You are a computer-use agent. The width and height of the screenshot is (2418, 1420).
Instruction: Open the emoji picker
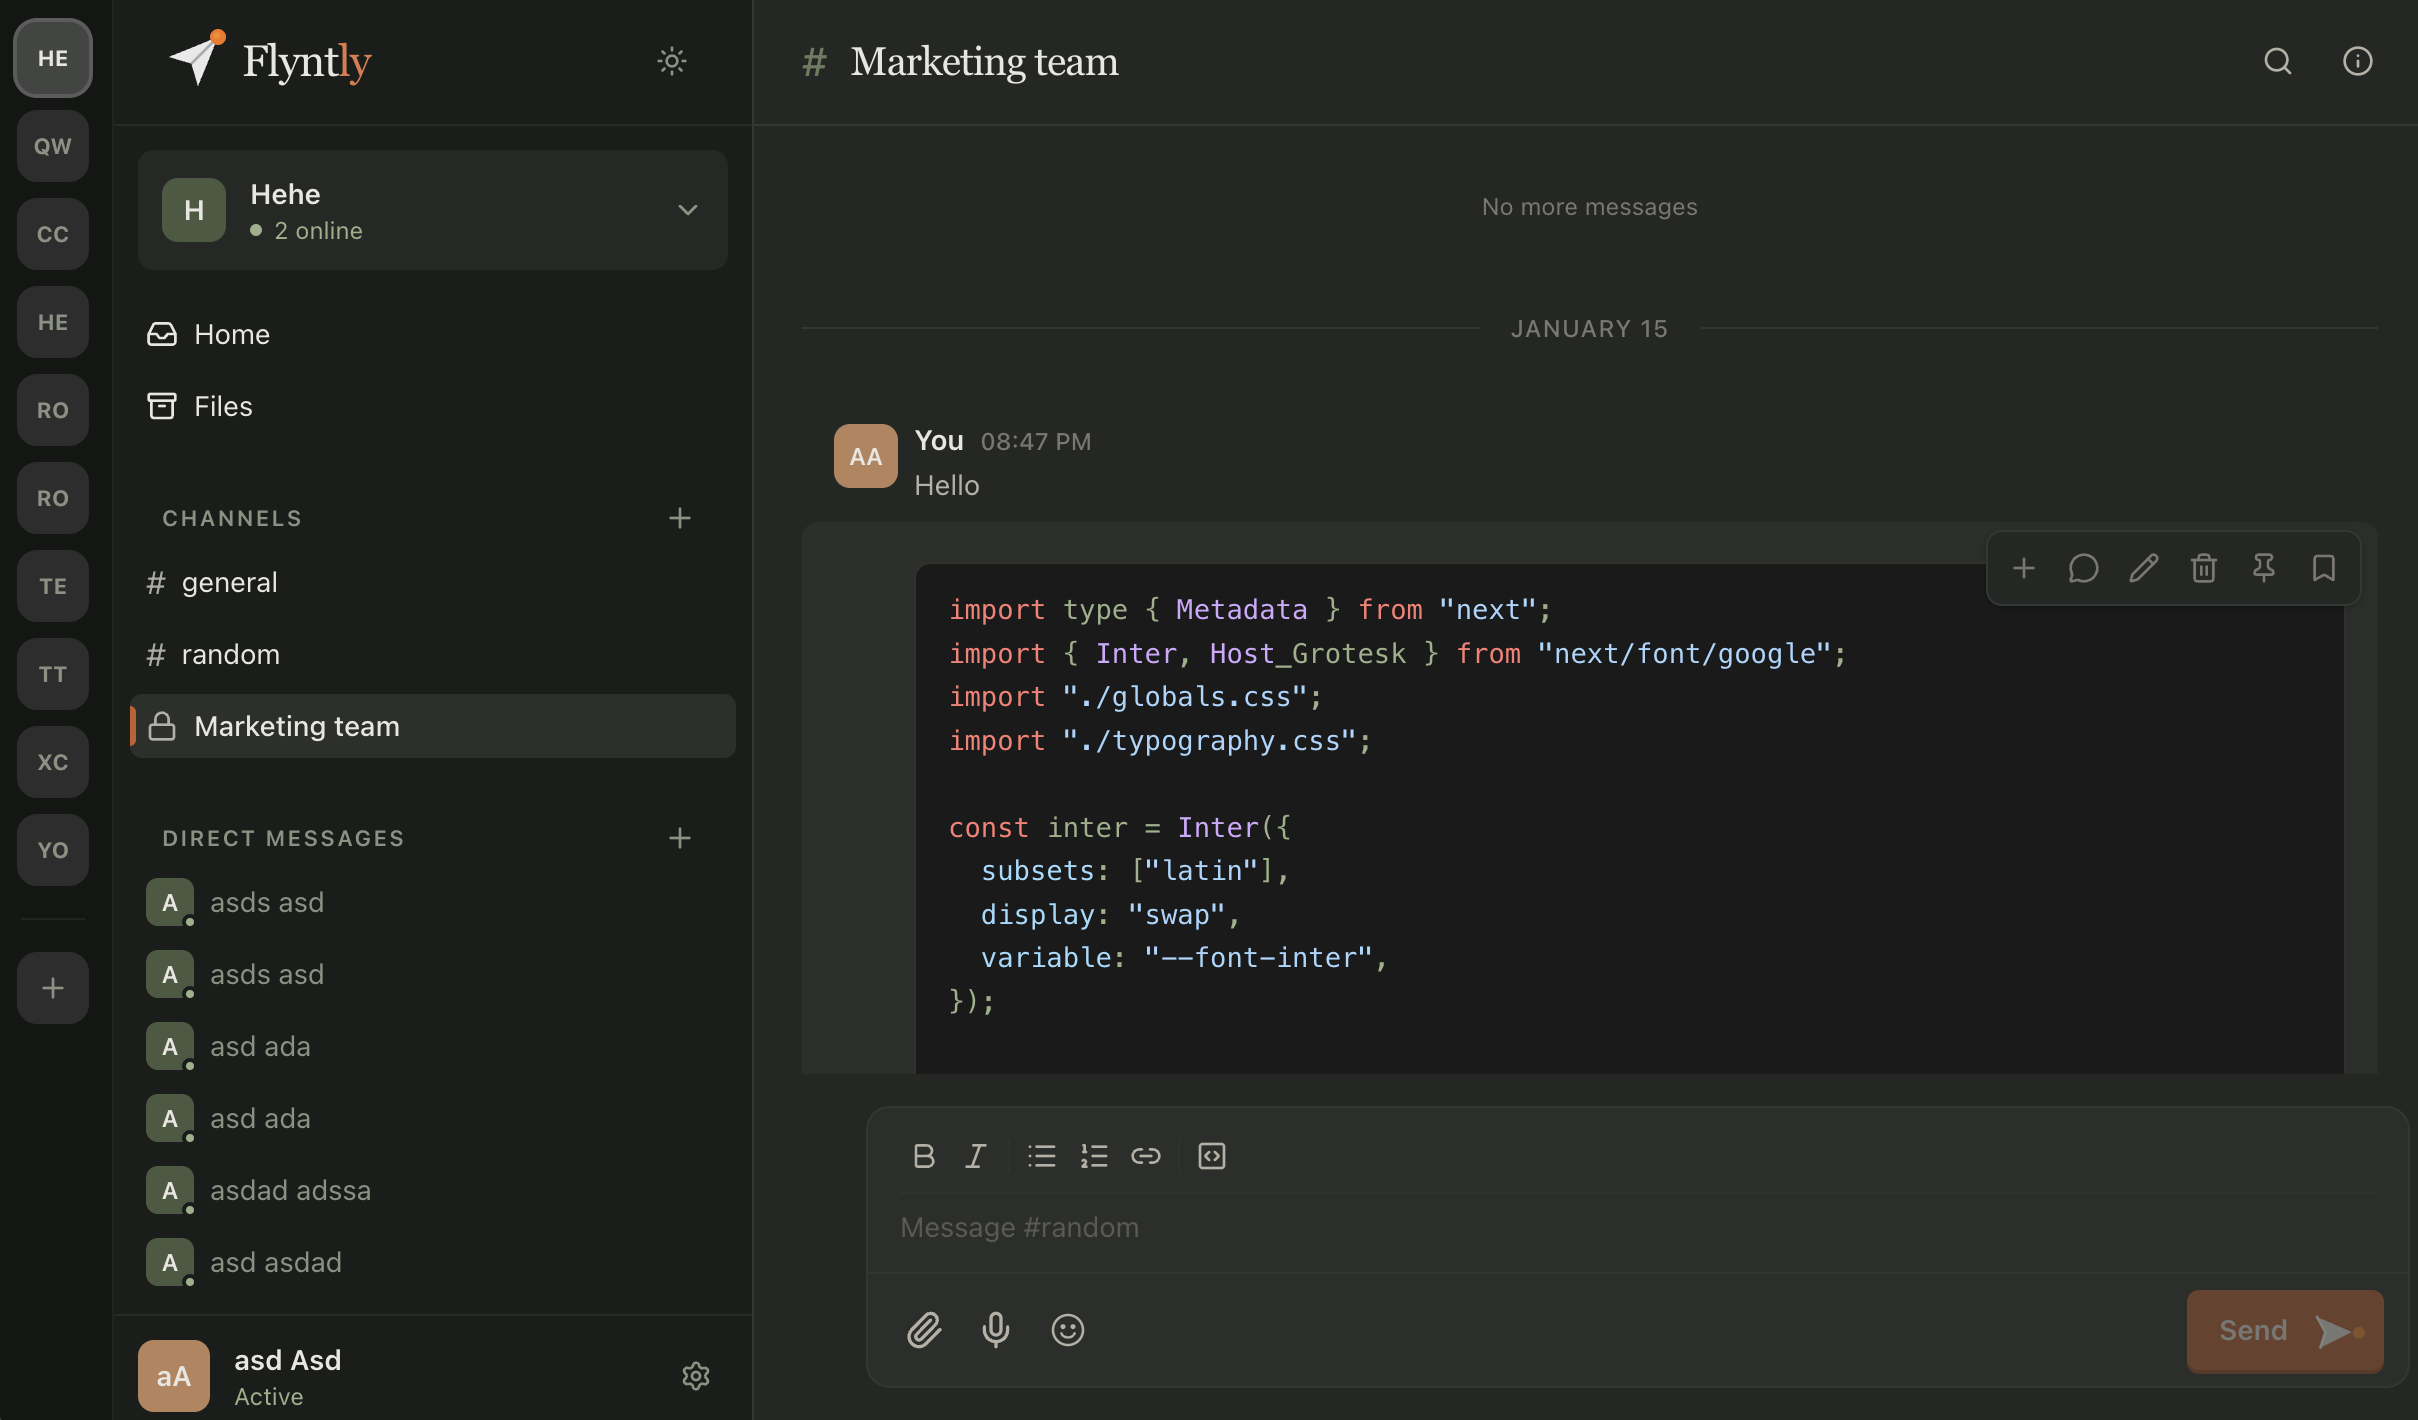(x=1068, y=1330)
